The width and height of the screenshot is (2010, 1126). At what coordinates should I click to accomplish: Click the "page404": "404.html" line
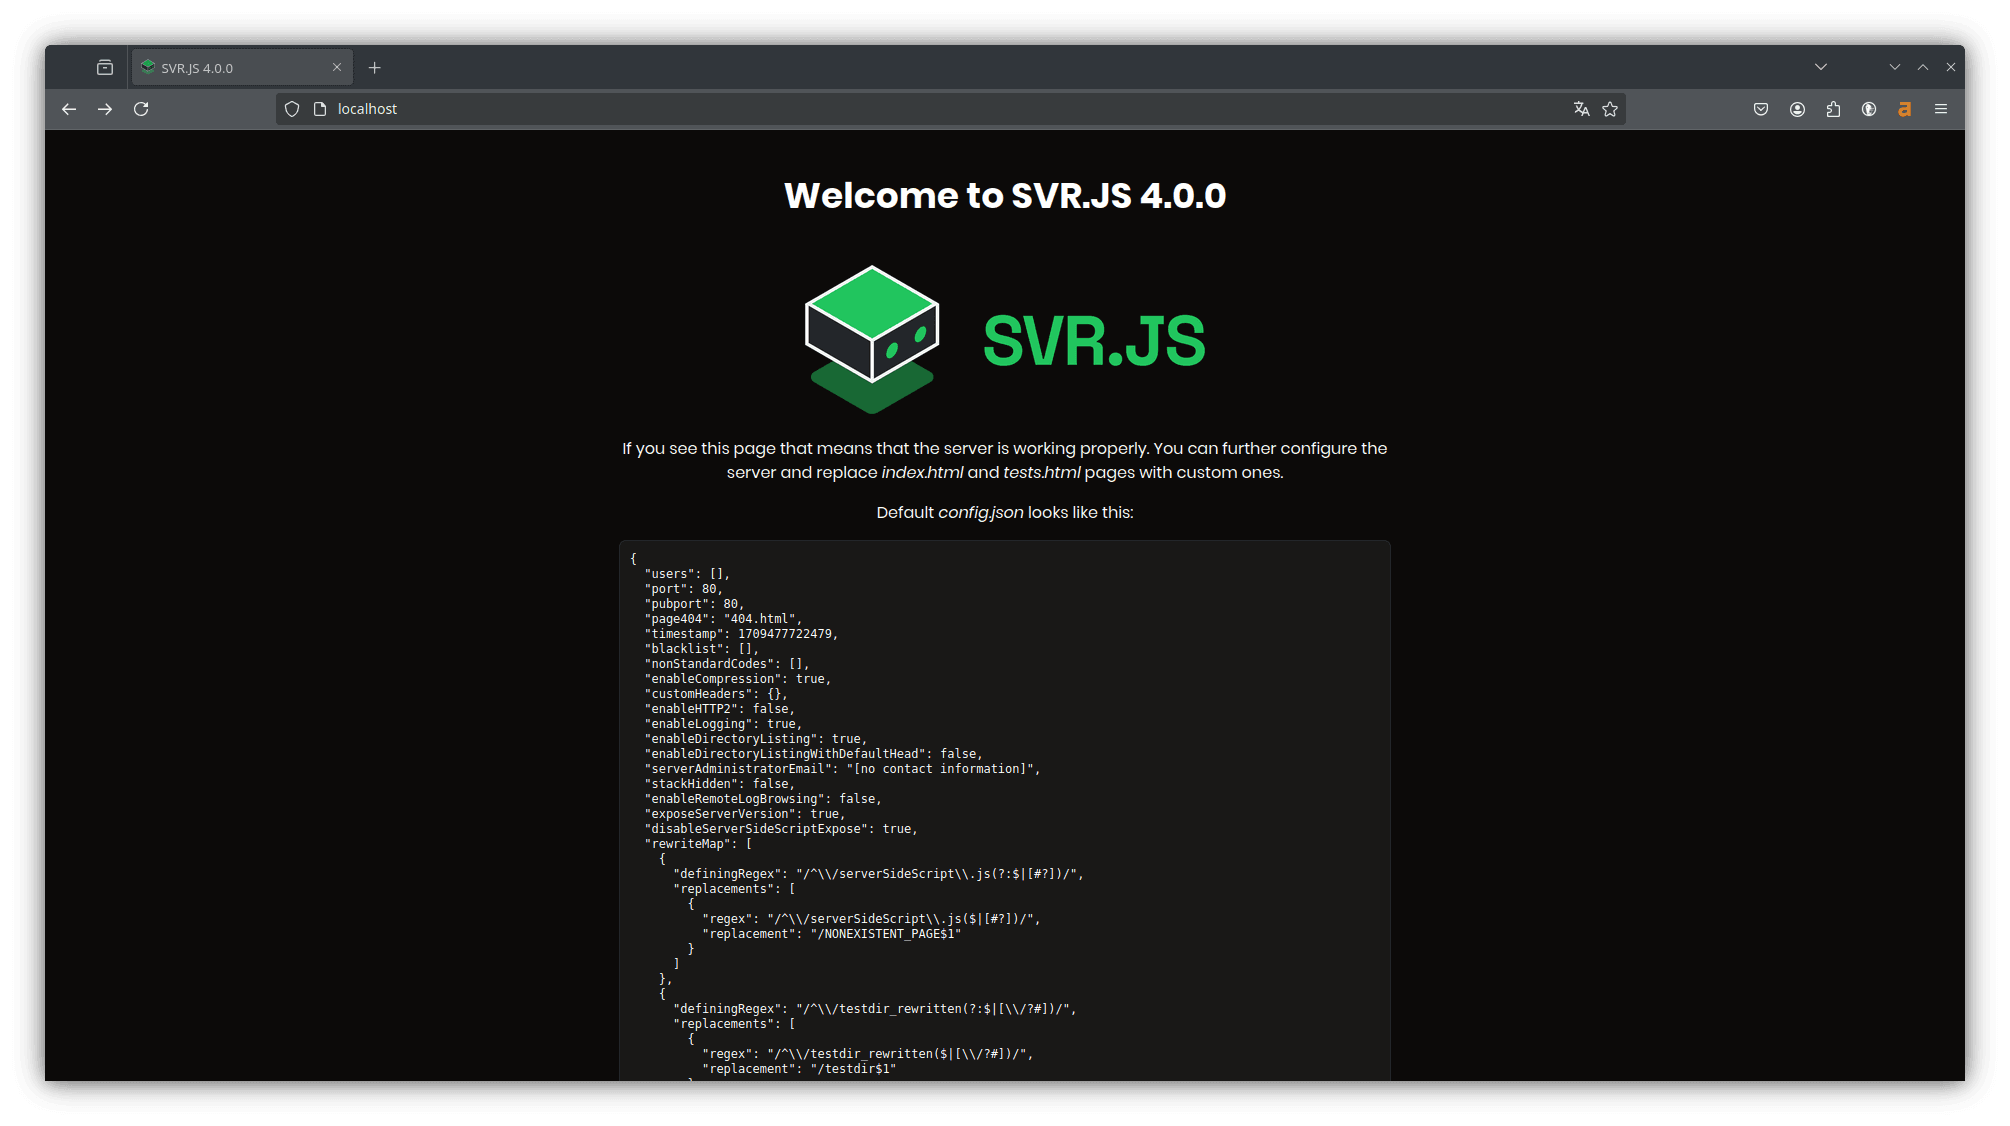coord(723,619)
